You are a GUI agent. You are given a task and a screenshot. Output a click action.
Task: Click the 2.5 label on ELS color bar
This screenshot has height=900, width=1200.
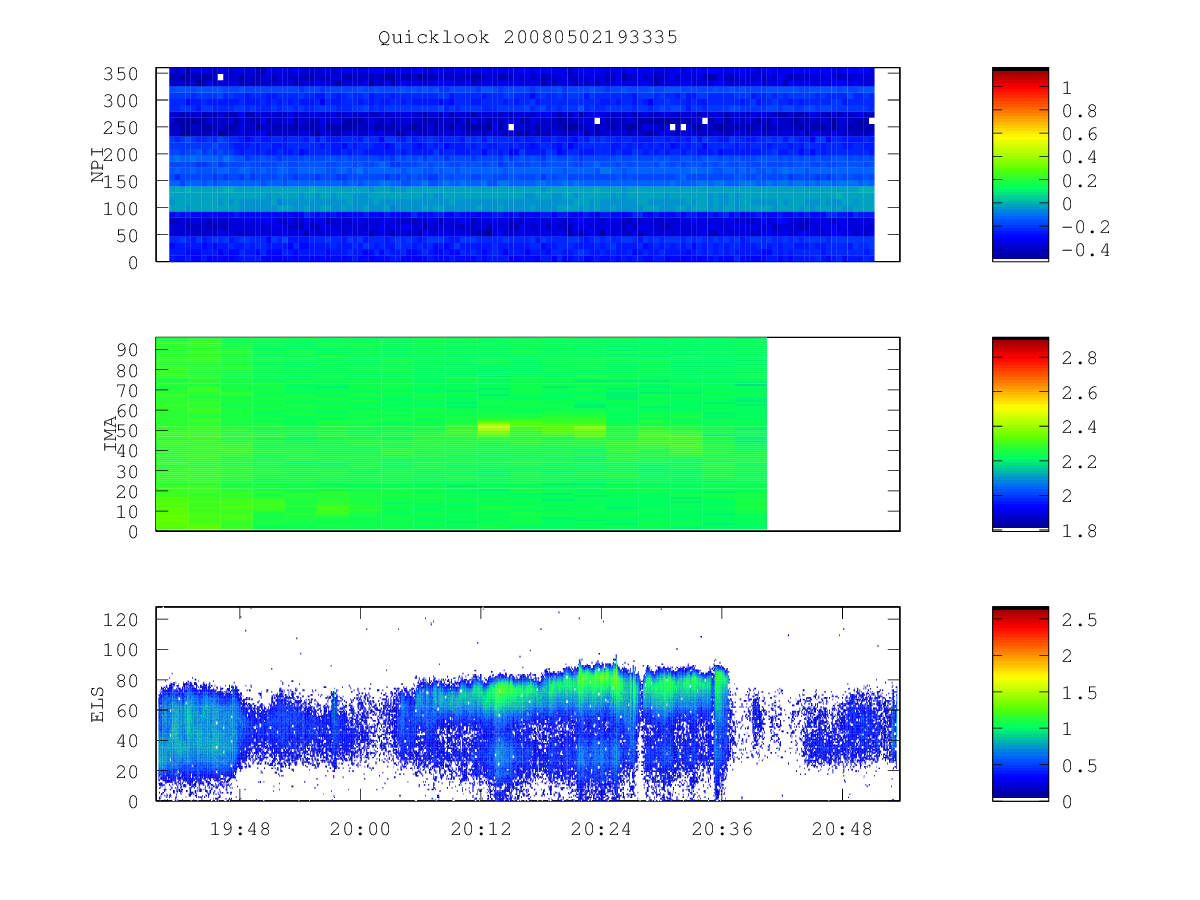click(1079, 620)
